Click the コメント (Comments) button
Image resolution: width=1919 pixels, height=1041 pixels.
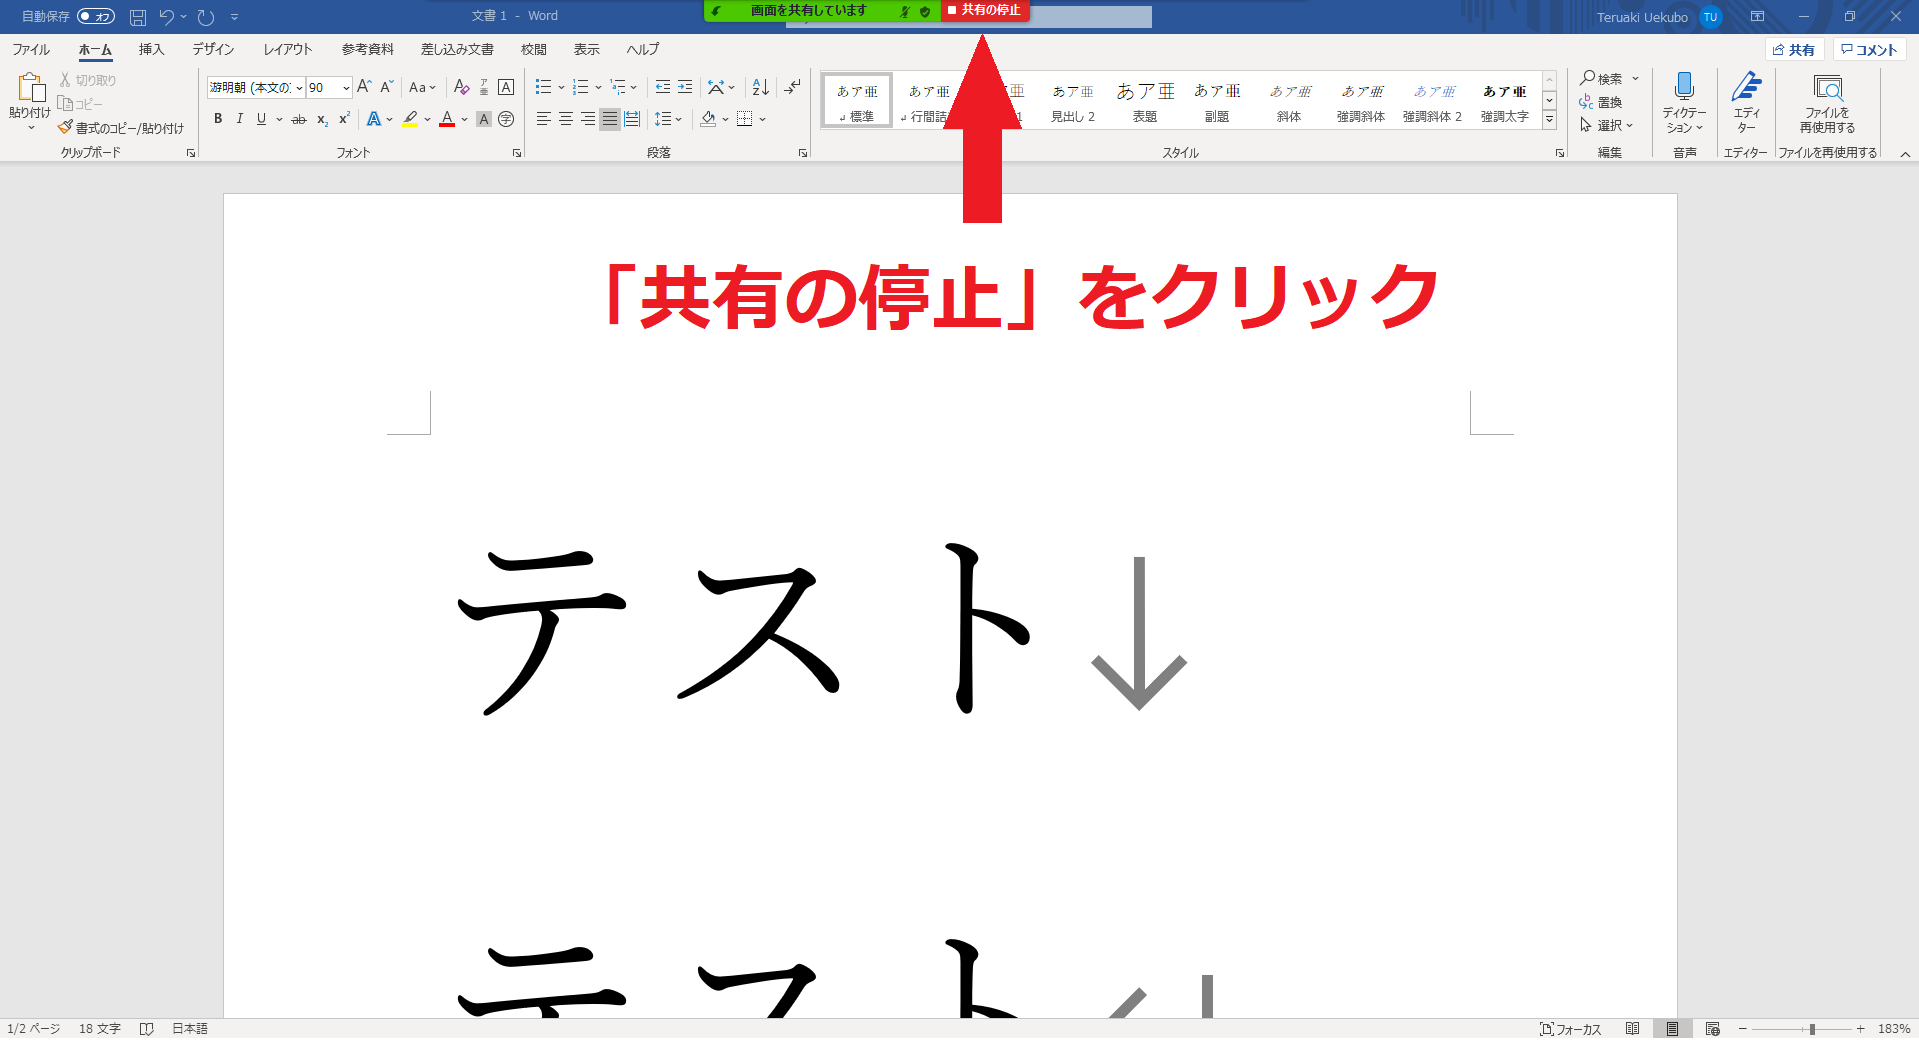click(x=1869, y=50)
